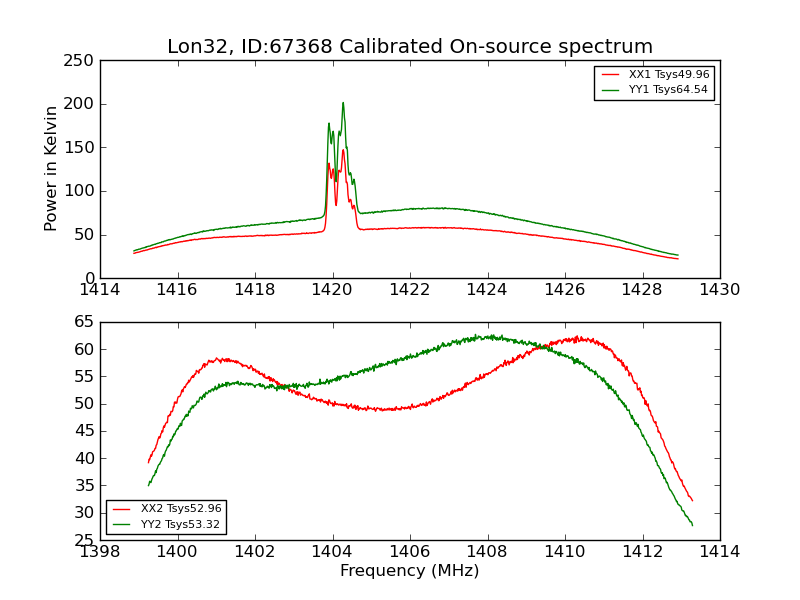
Task: Click the green line swatch for YY1
Action: [x=611, y=90]
